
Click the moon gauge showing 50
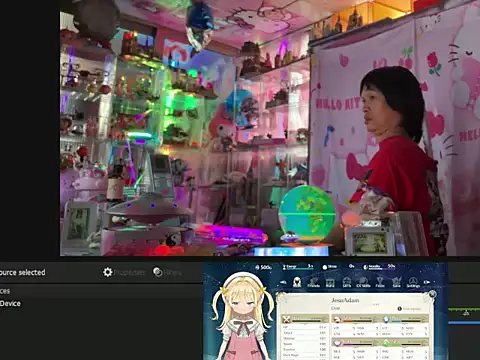click(379, 267)
